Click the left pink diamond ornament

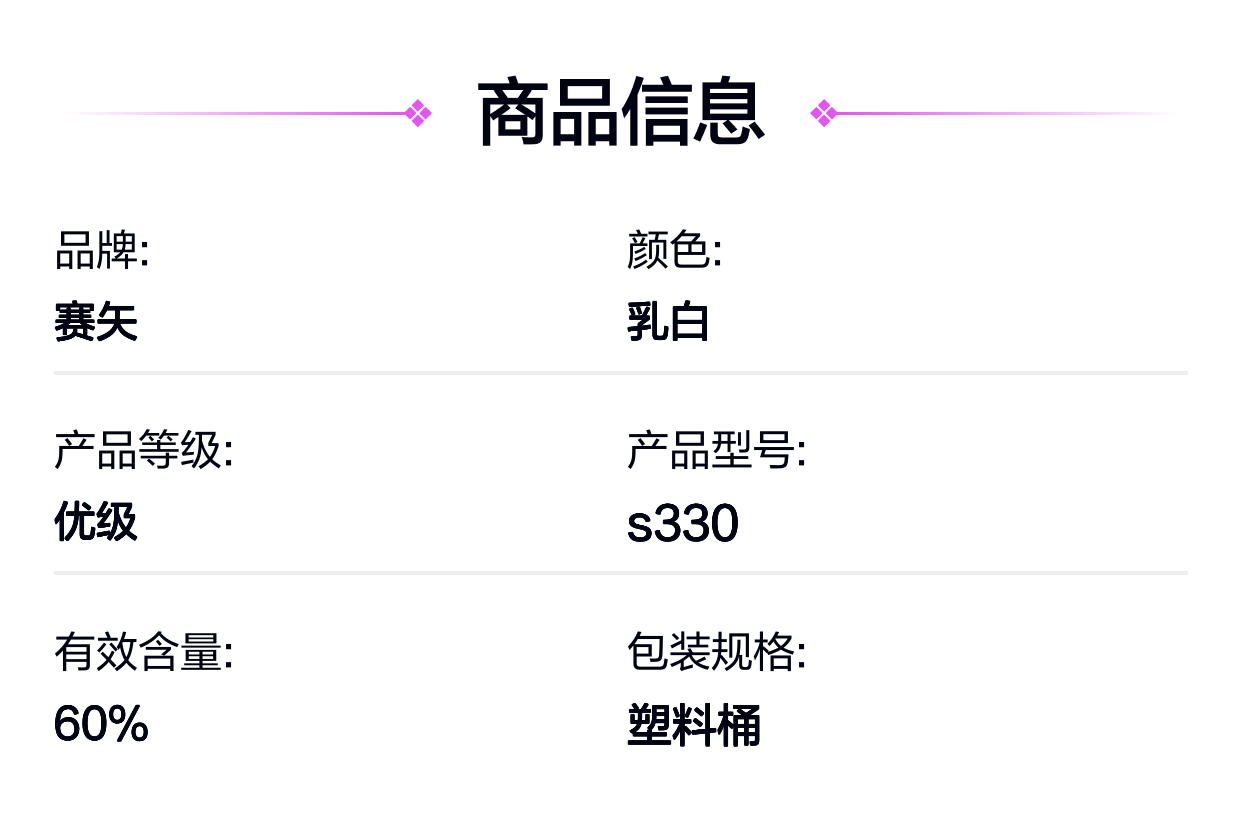pos(418,113)
